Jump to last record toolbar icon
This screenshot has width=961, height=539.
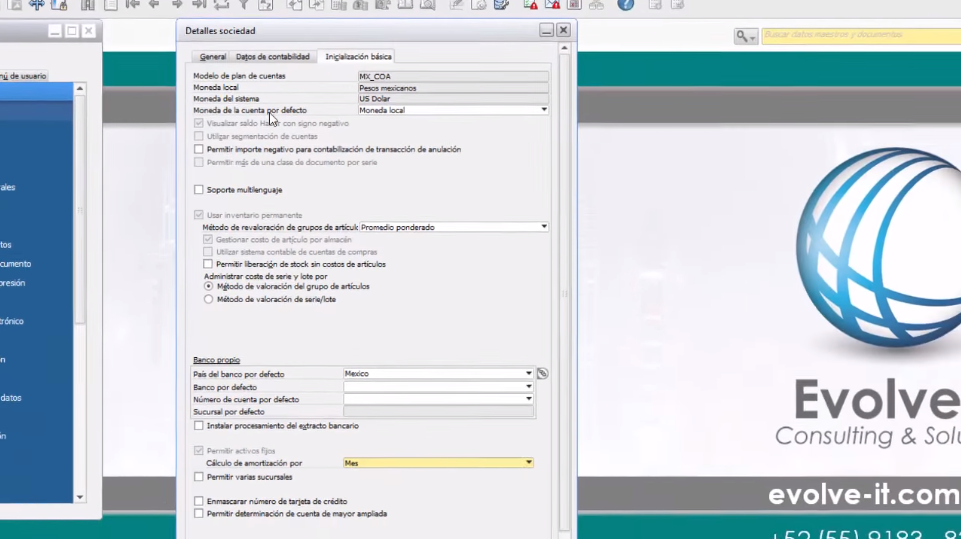(199, 4)
